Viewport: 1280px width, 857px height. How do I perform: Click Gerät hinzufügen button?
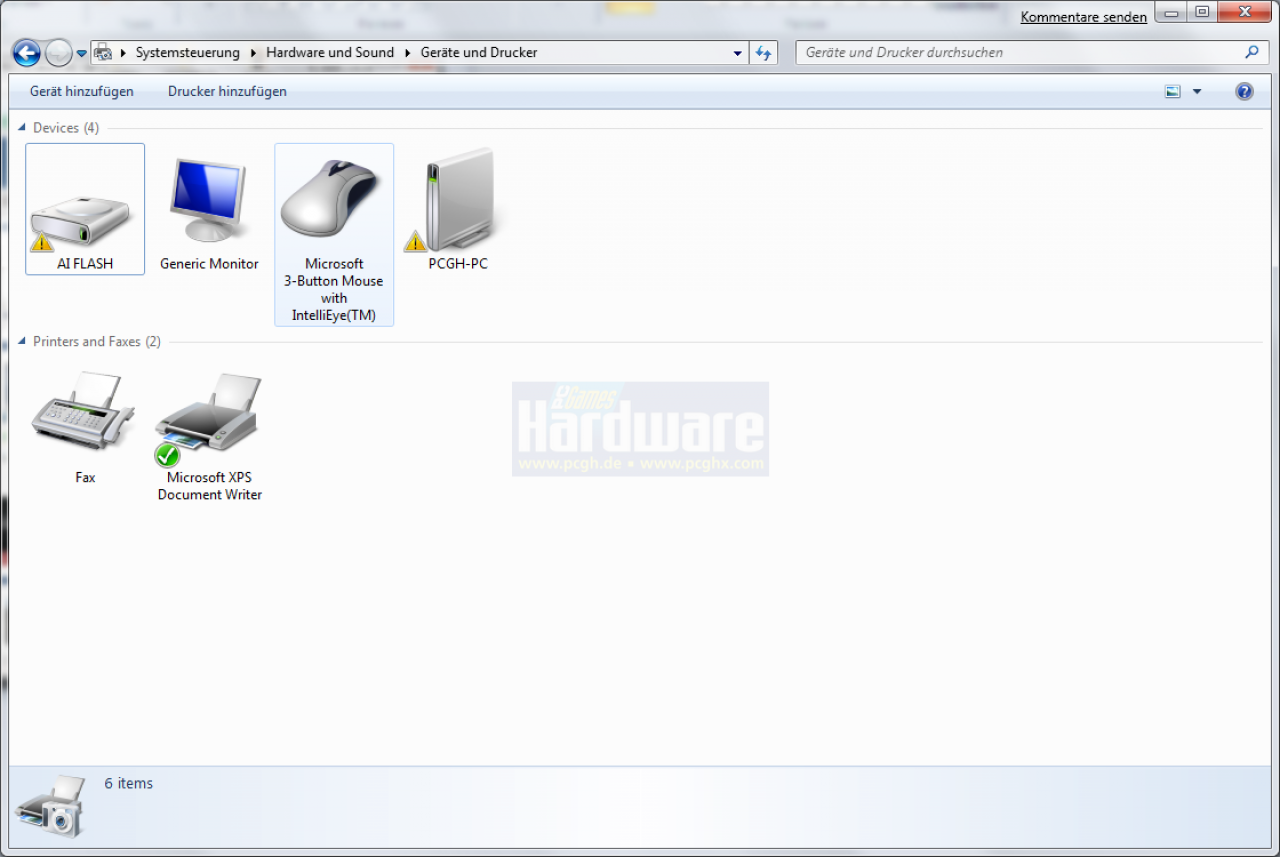(82, 91)
